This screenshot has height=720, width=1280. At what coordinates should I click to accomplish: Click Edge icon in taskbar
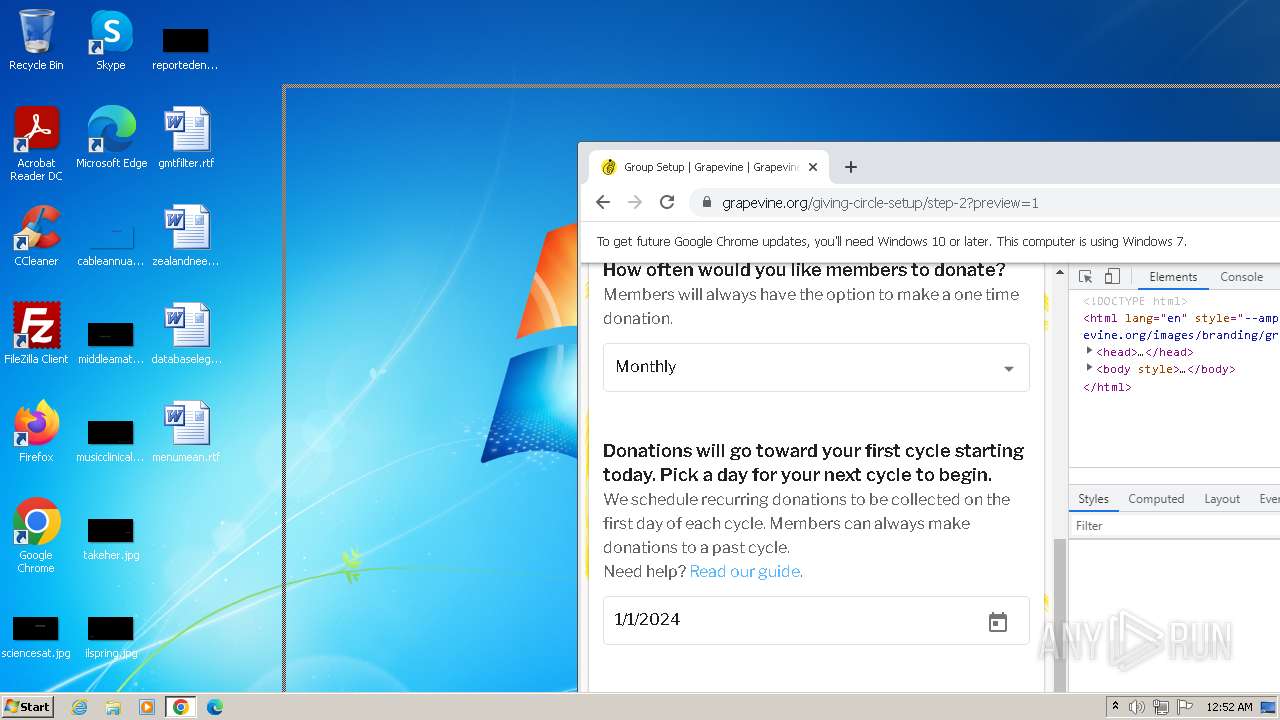coord(215,707)
